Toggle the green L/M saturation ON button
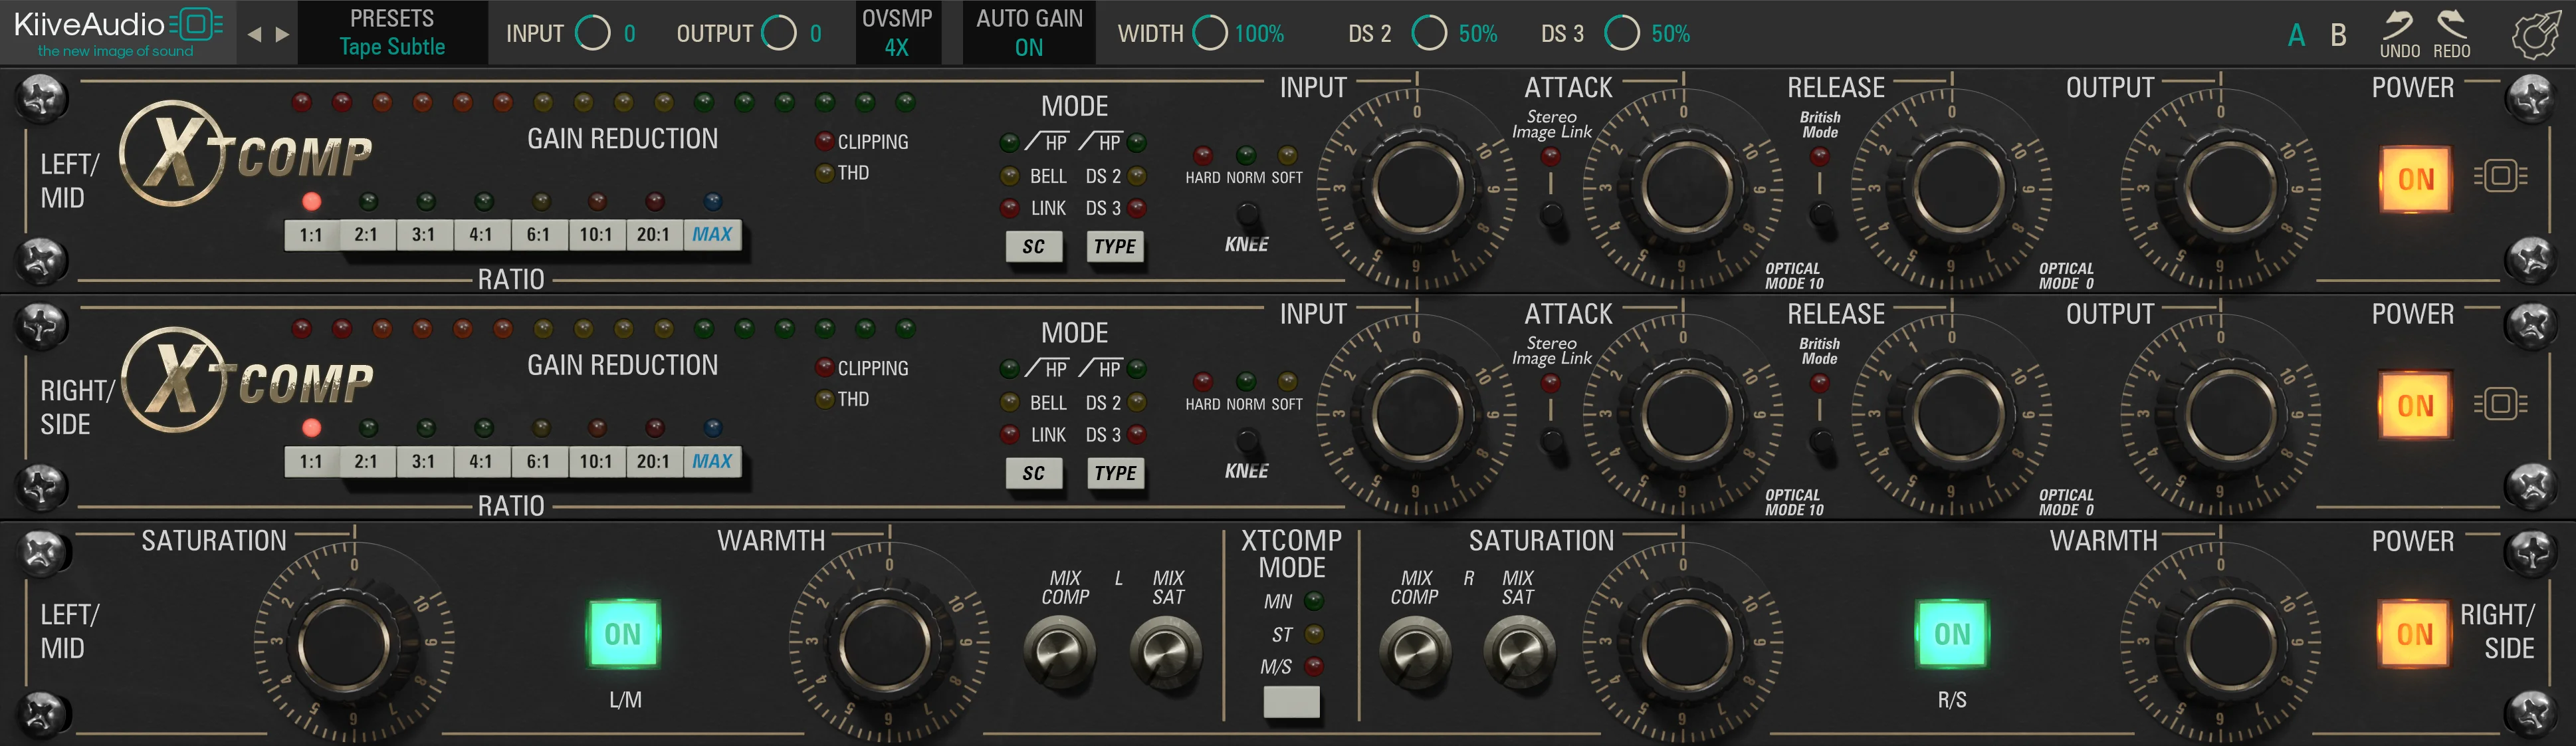The width and height of the screenshot is (2576, 746). tap(622, 634)
